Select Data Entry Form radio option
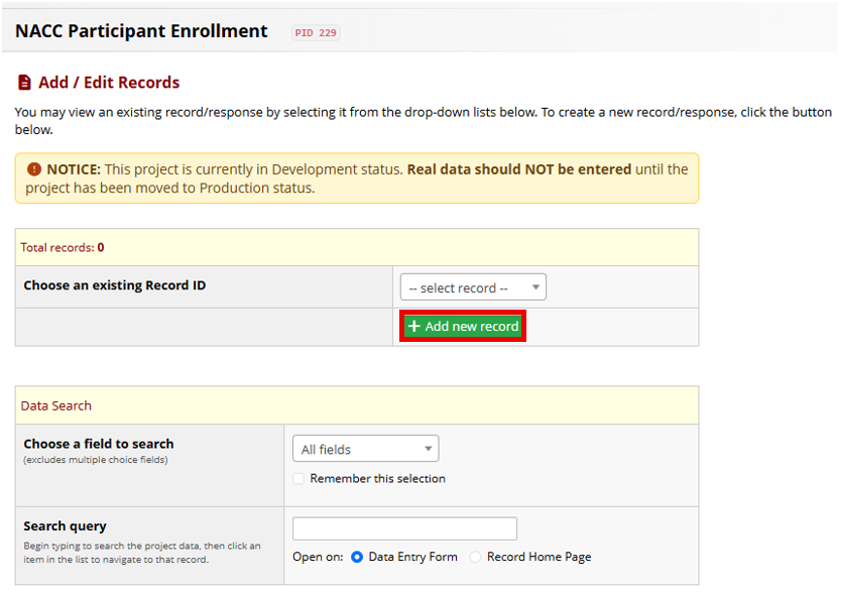Screen dimensions: 842x595 (x=357, y=557)
